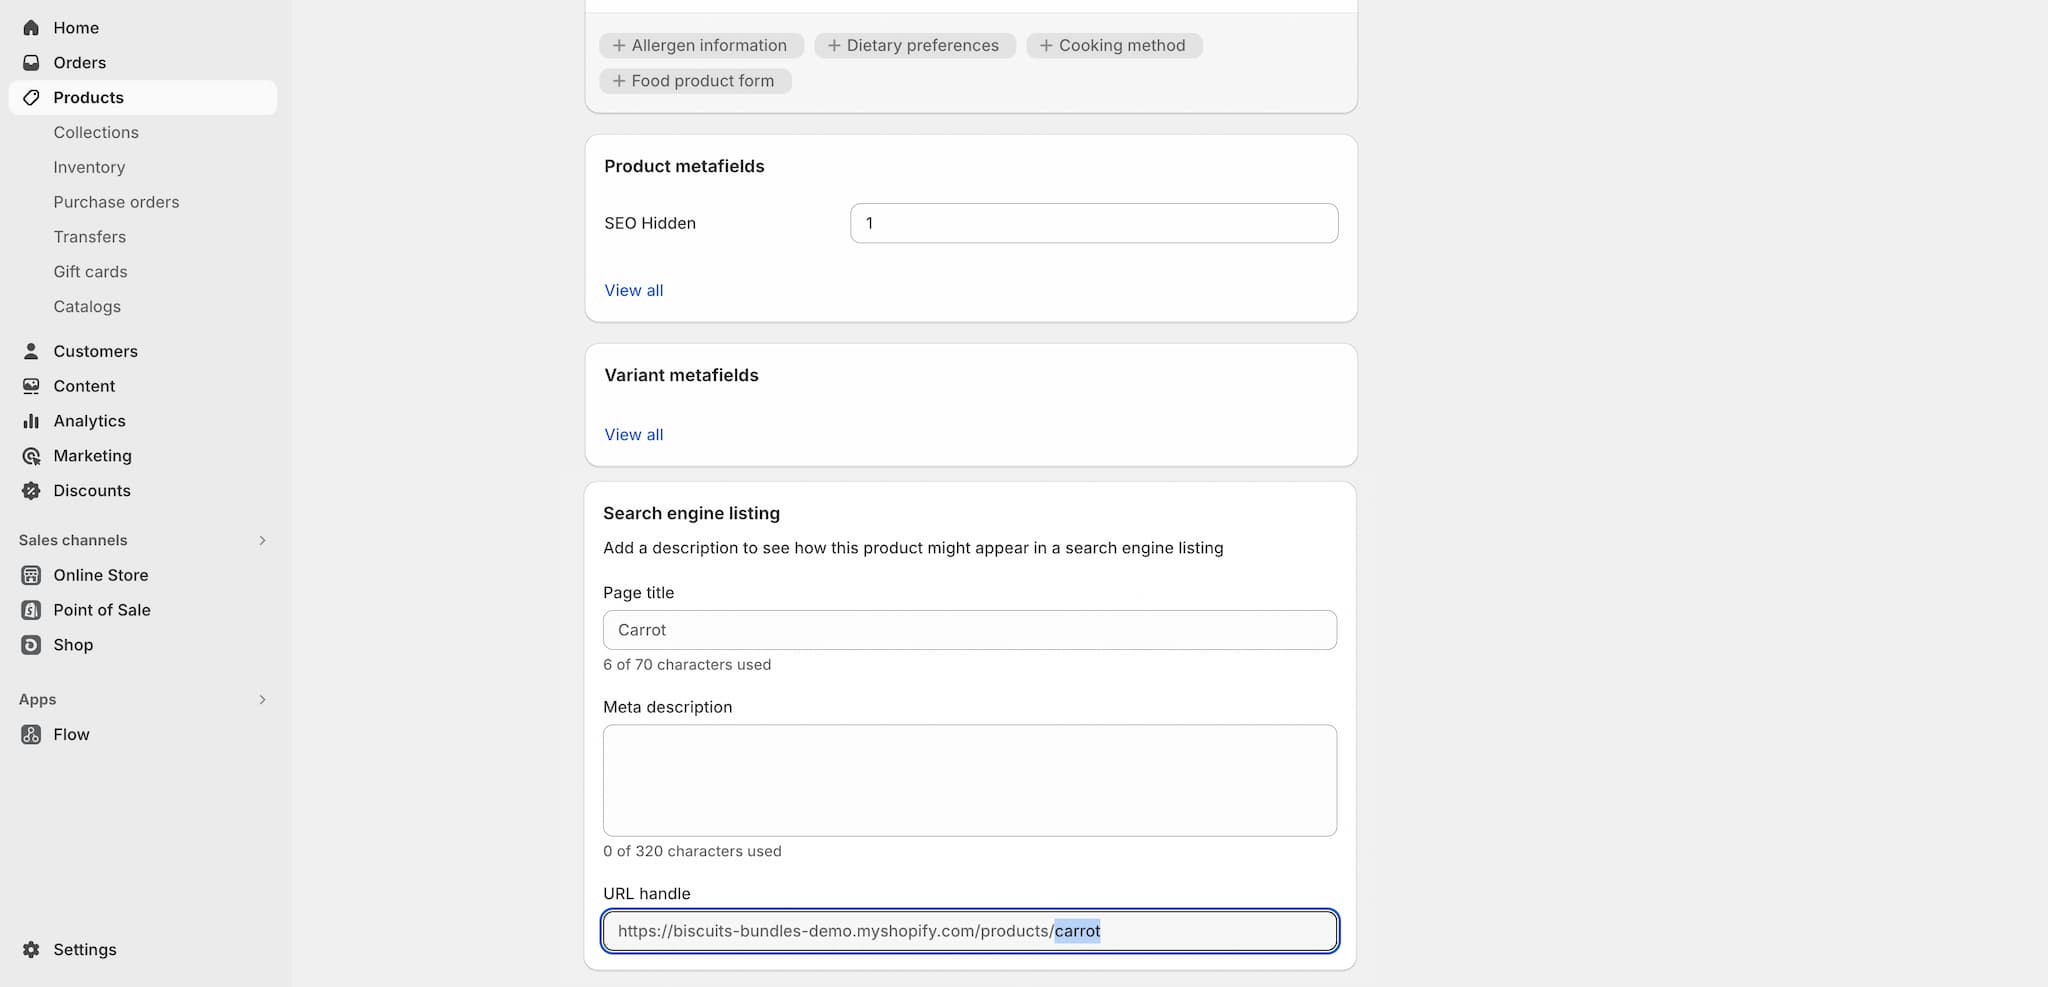Click the Home icon in sidebar
This screenshot has height=987, width=2048.
pos(31,28)
